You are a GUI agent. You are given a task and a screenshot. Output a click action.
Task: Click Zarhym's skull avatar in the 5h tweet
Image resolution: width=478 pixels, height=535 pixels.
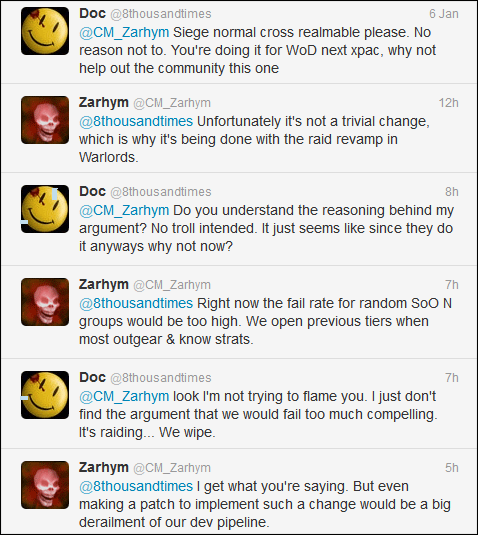[45, 485]
